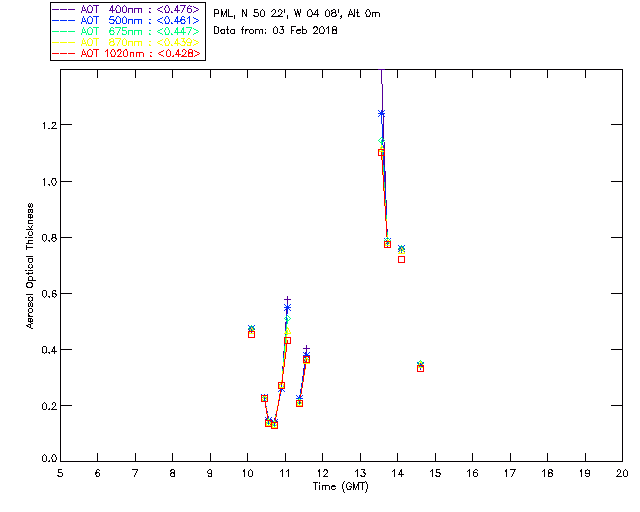Viewport: 640px width, 512px height.
Task: Click the 400nm average value <0.476>
Action: (178, 9)
